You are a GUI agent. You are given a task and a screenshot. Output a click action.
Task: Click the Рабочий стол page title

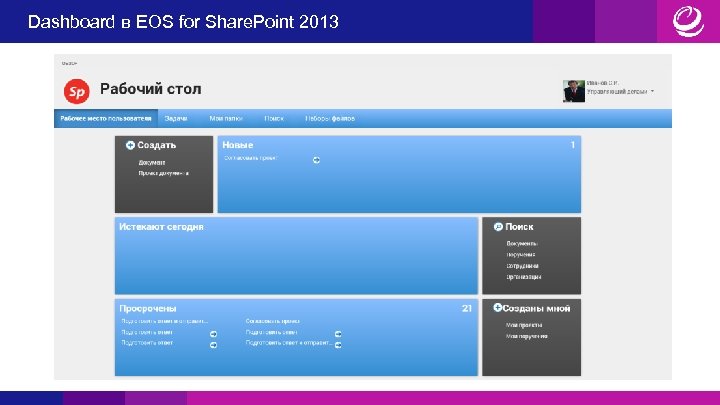point(151,89)
